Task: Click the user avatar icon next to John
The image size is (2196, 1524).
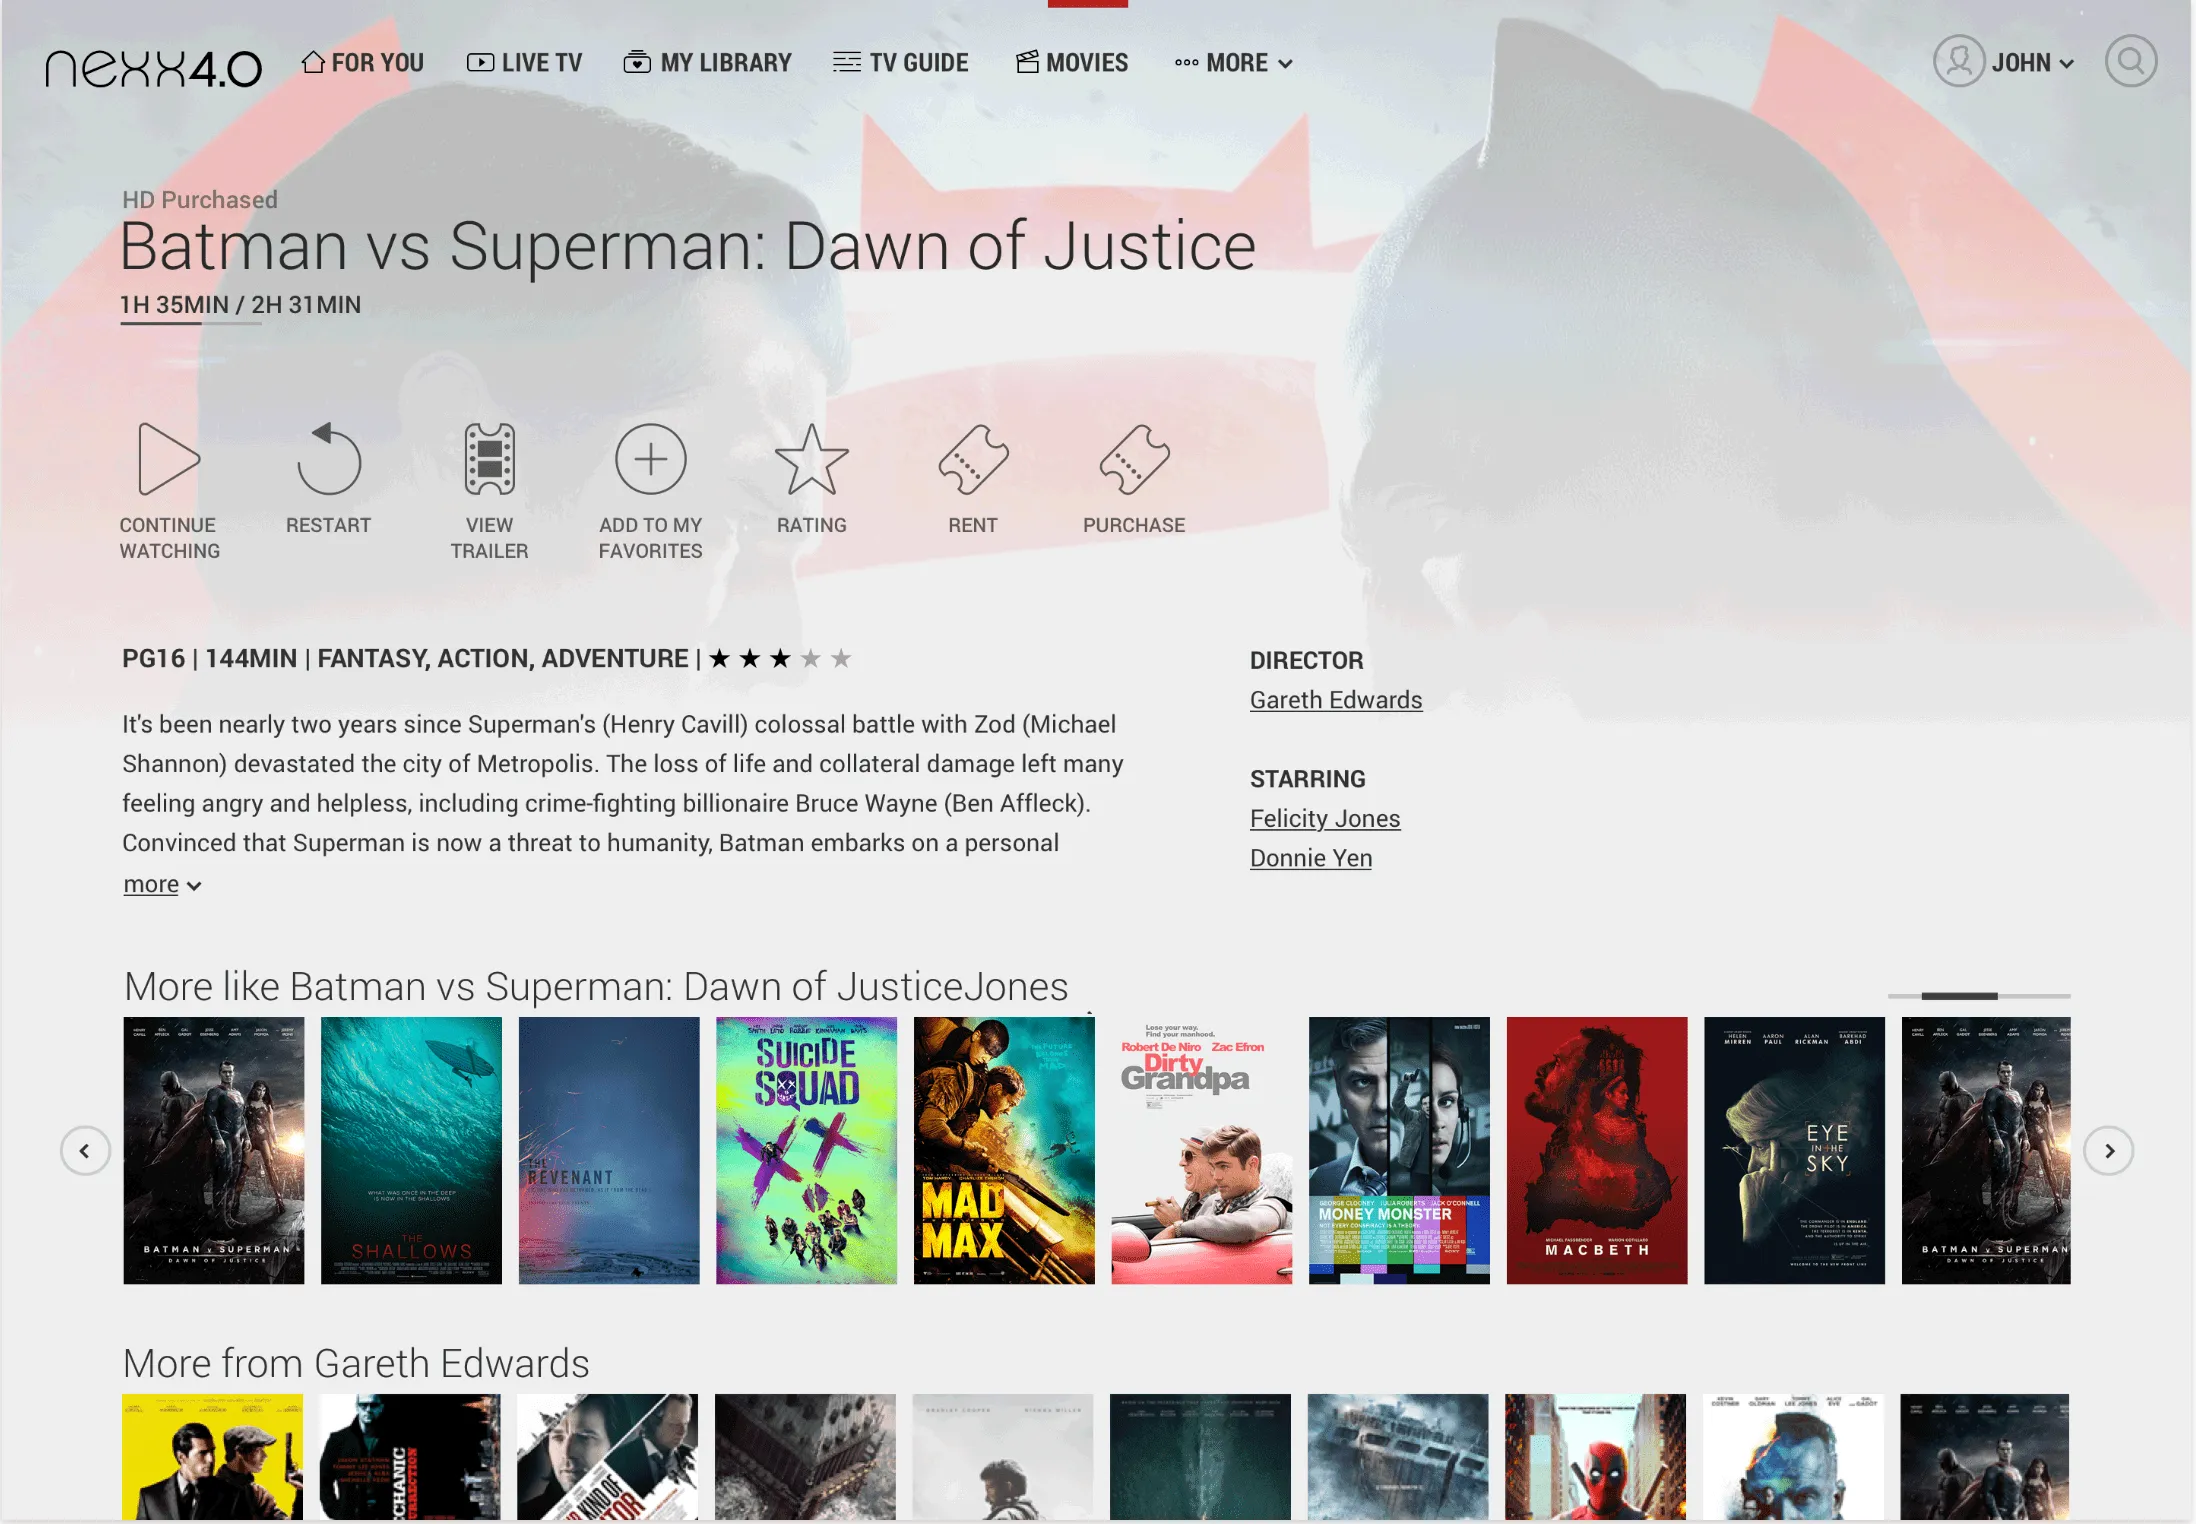Action: click(1958, 61)
